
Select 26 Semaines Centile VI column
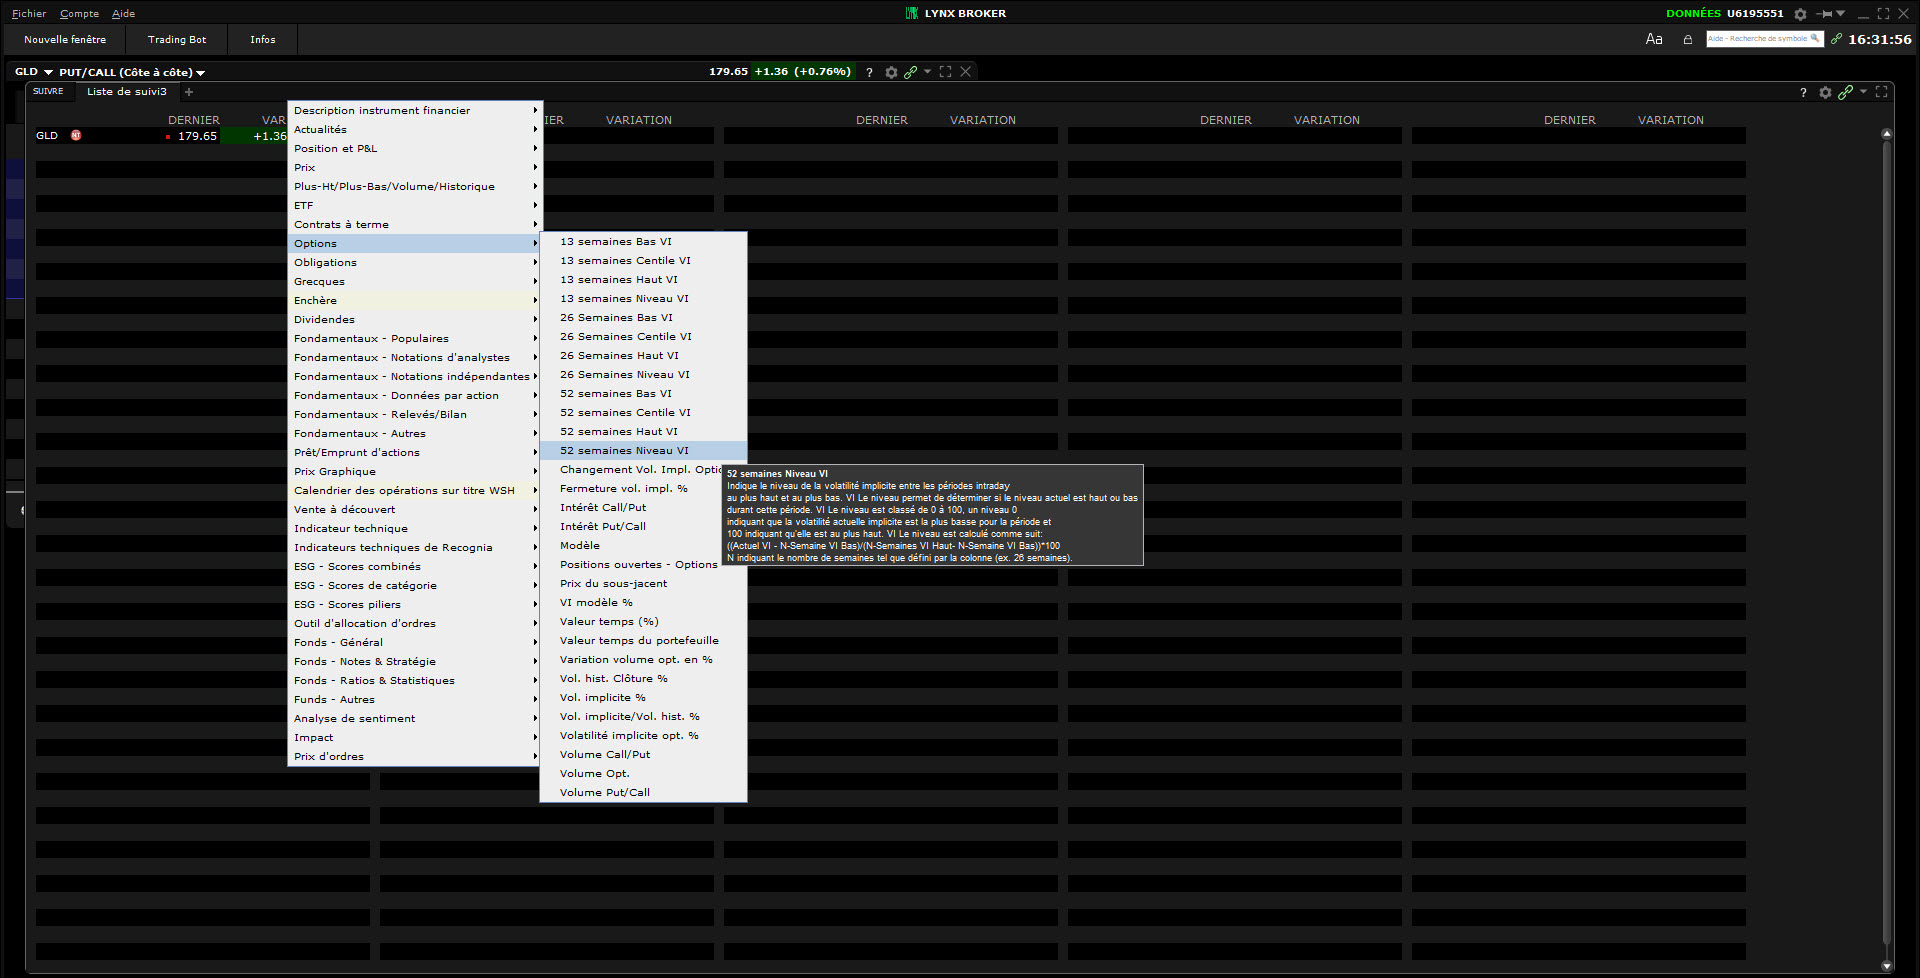pyautogui.click(x=643, y=337)
